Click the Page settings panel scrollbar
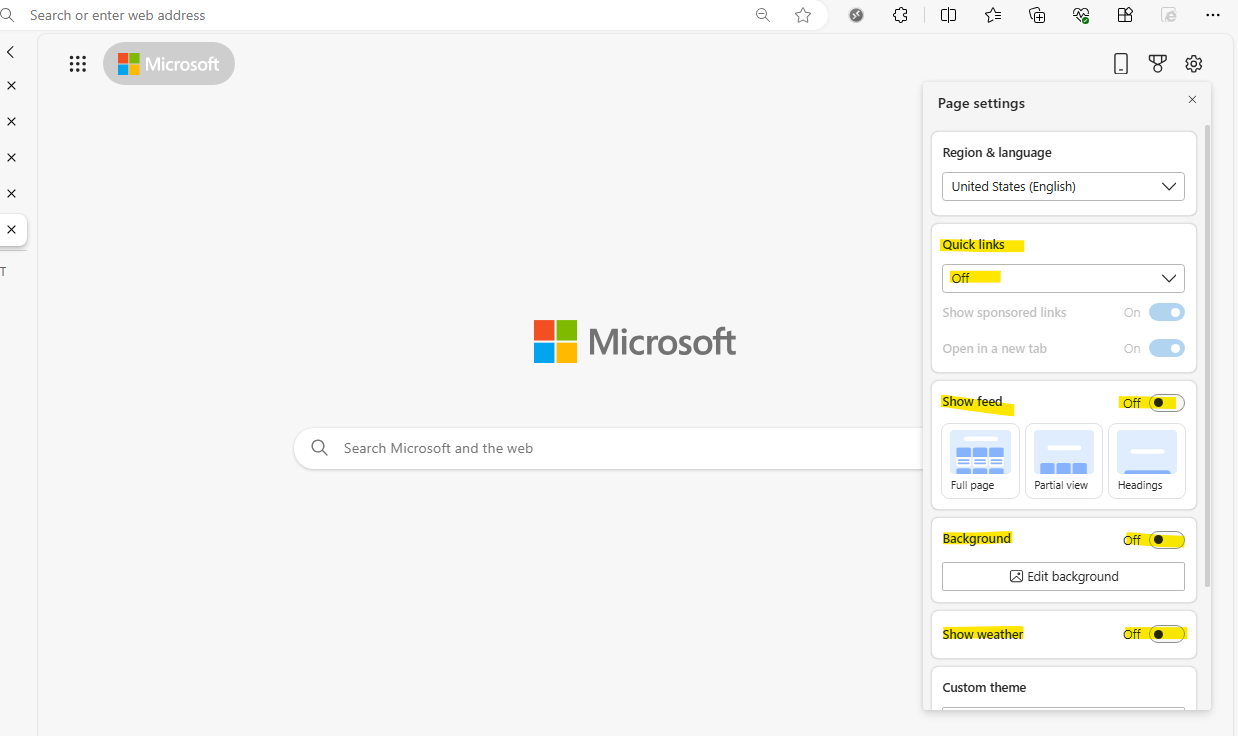This screenshot has height=736, width=1238. [1207, 355]
